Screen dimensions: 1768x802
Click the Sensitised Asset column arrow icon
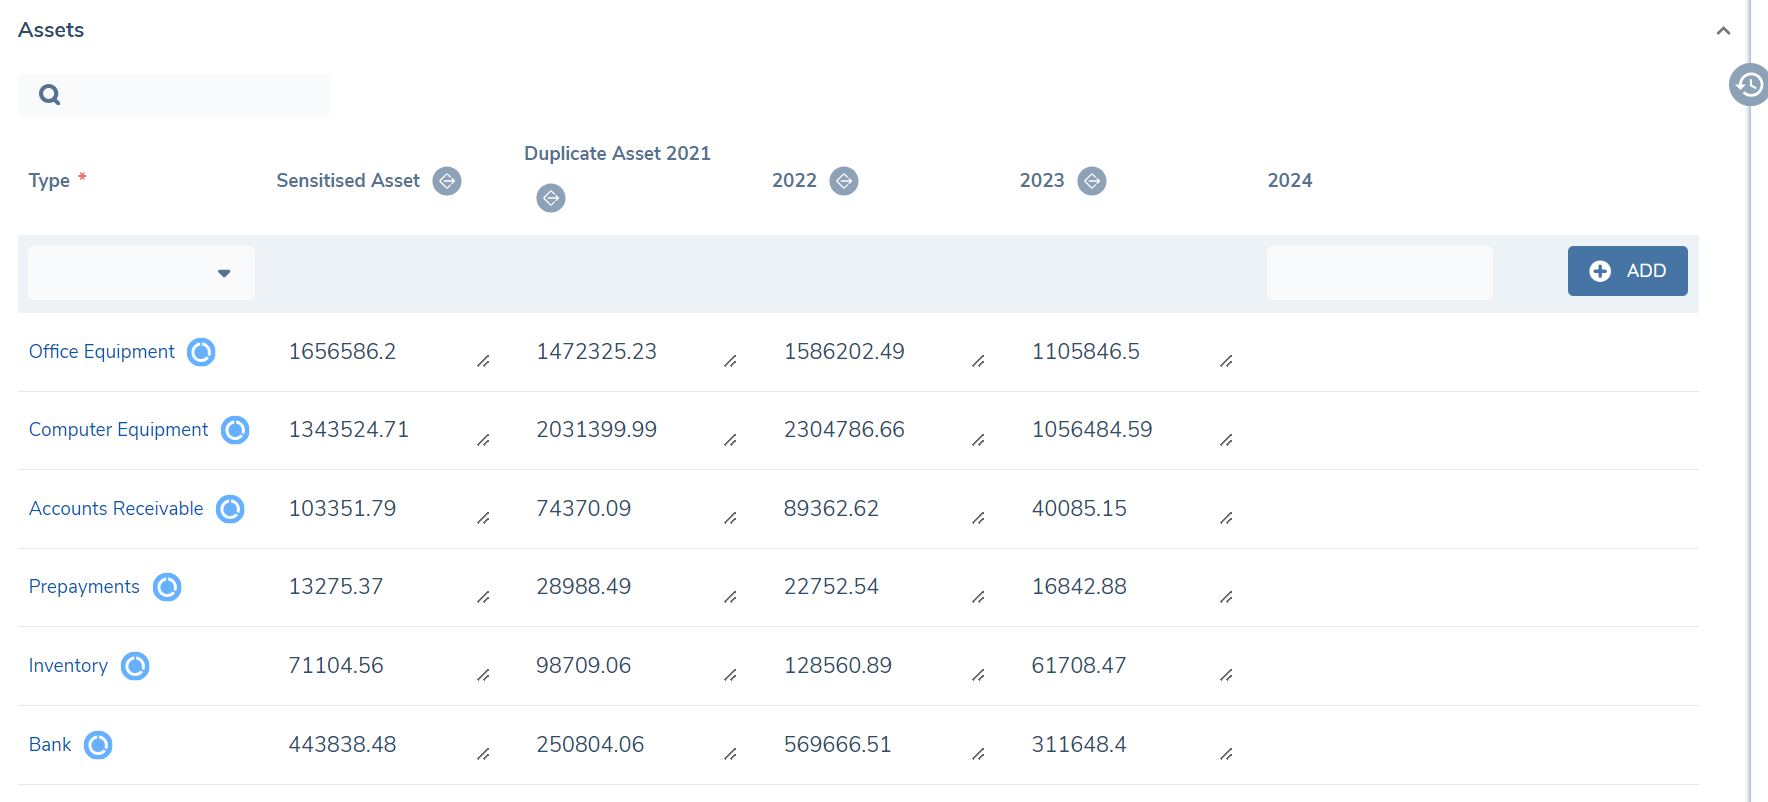tap(447, 181)
